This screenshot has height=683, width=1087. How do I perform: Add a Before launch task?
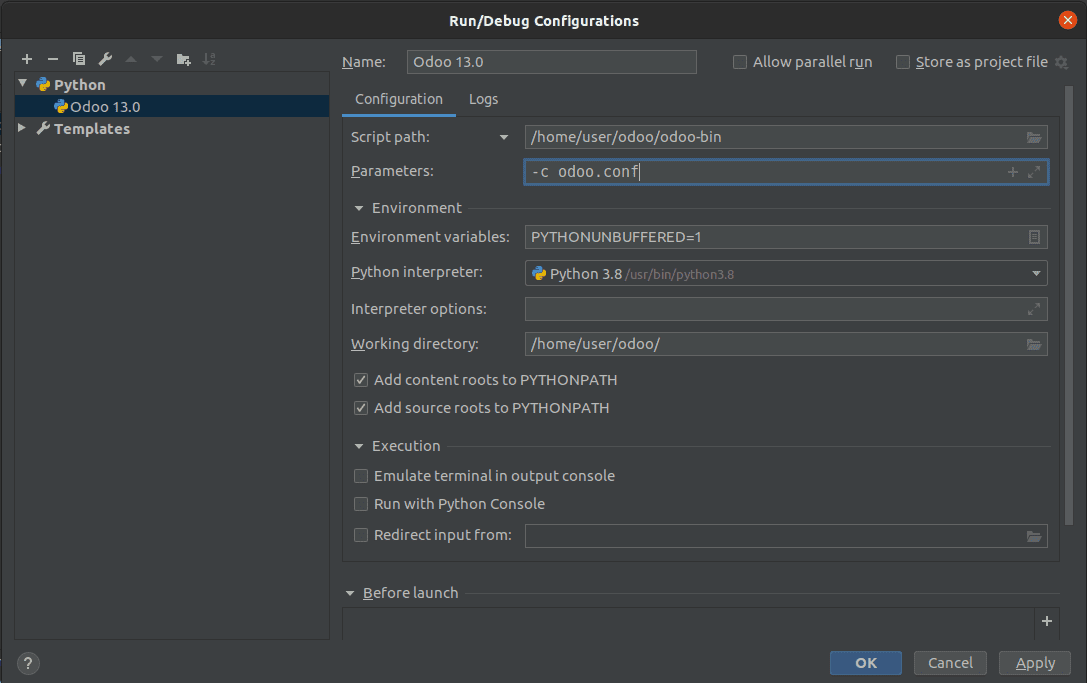pos(1047,621)
